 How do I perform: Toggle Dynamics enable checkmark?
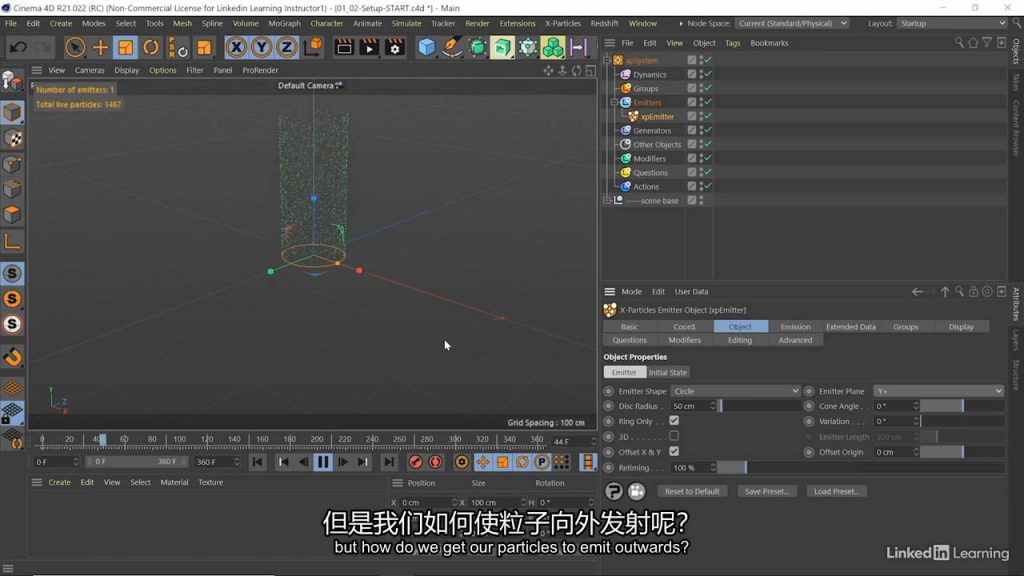tap(708, 74)
